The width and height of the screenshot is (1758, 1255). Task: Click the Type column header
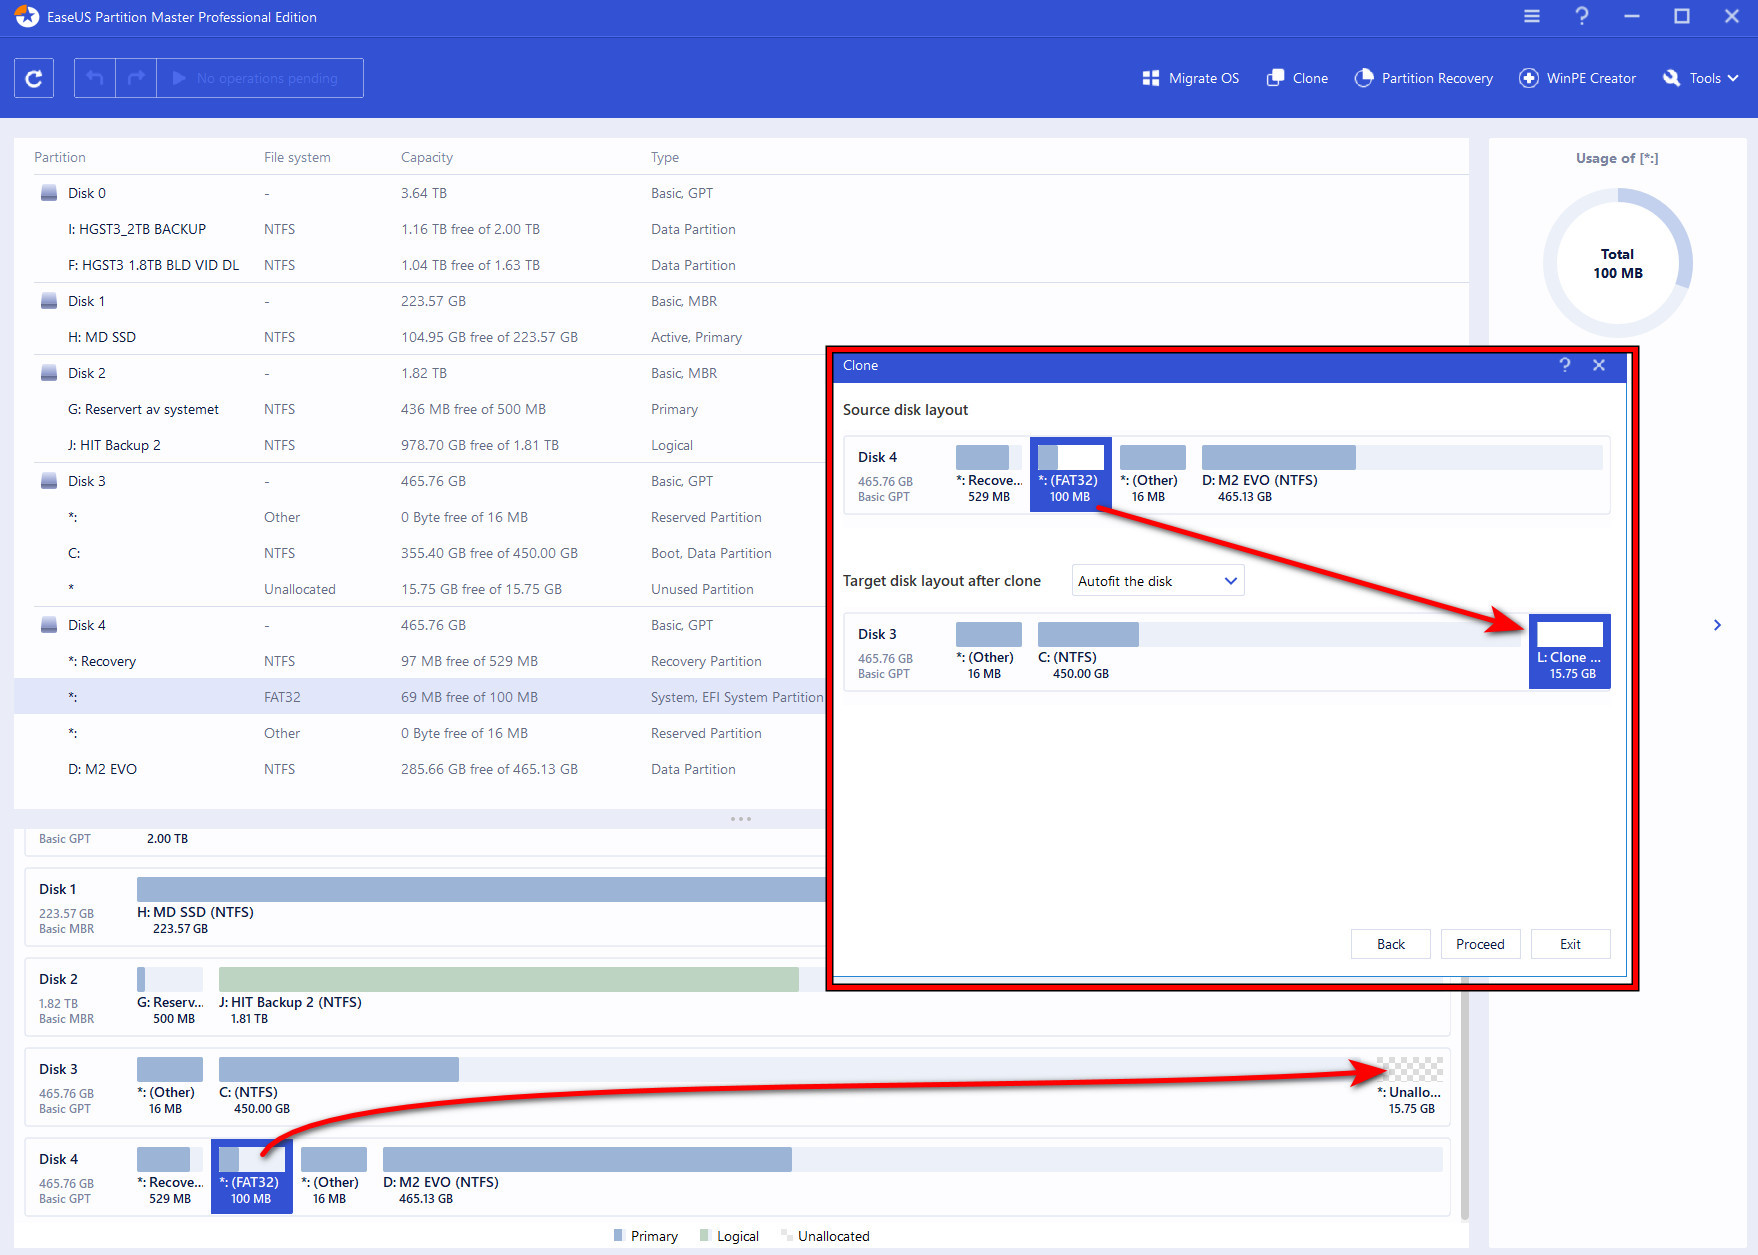tap(665, 157)
